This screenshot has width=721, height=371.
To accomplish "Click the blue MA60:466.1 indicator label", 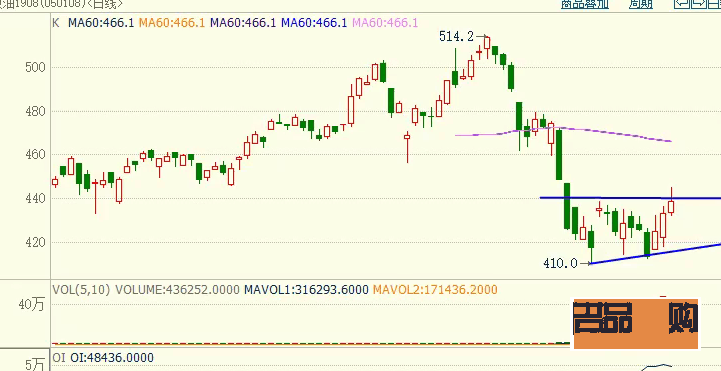I will (x=314, y=23).
